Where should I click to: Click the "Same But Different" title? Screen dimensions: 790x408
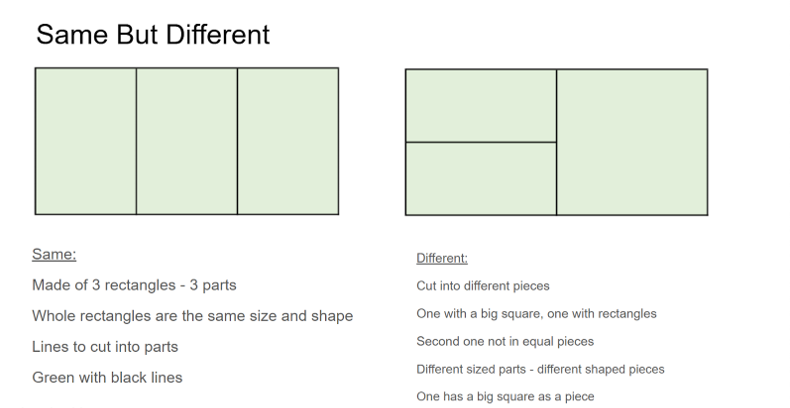152,35
